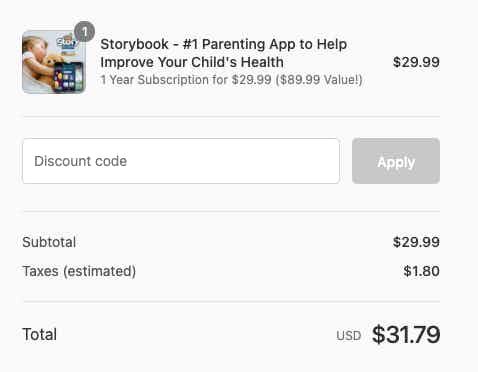Click the quantity badge on product image
This screenshot has width=478, height=372.
(x=84, y=32)
